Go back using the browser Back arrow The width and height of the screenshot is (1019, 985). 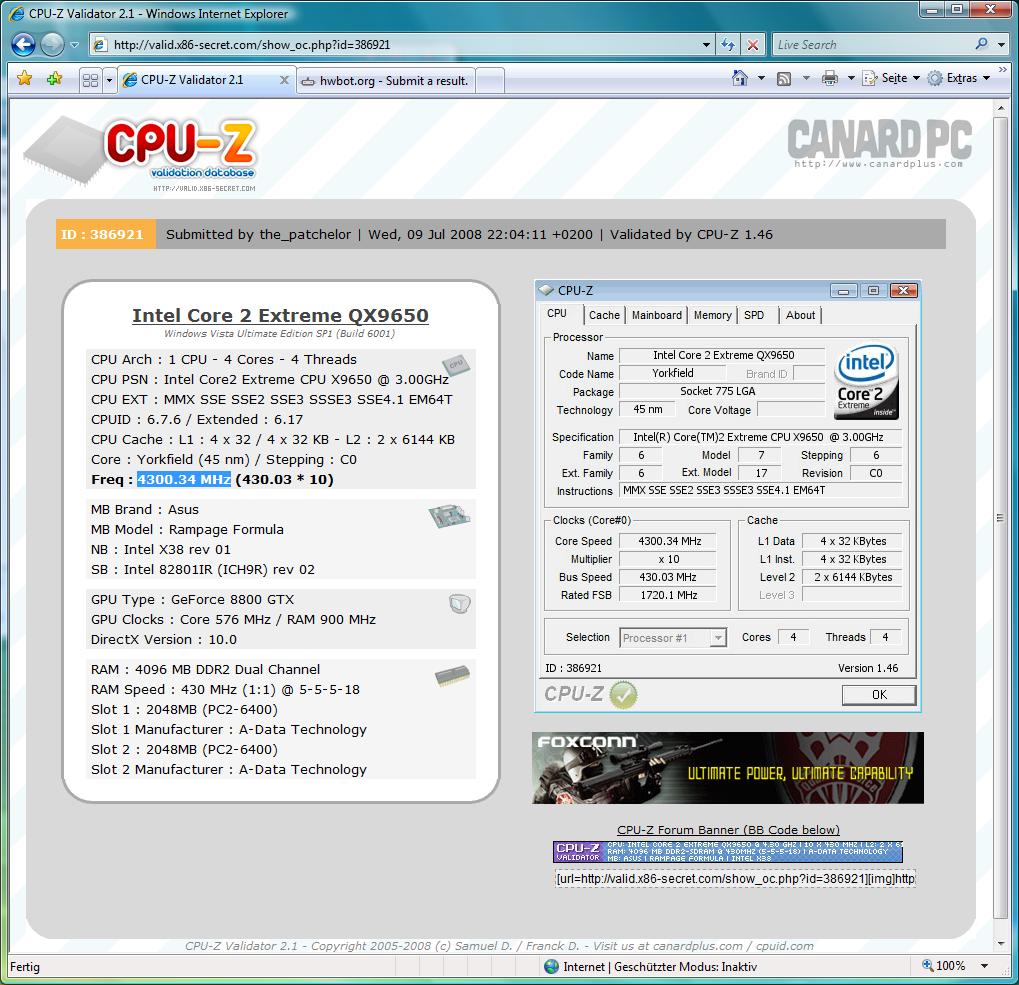[23, 44]
